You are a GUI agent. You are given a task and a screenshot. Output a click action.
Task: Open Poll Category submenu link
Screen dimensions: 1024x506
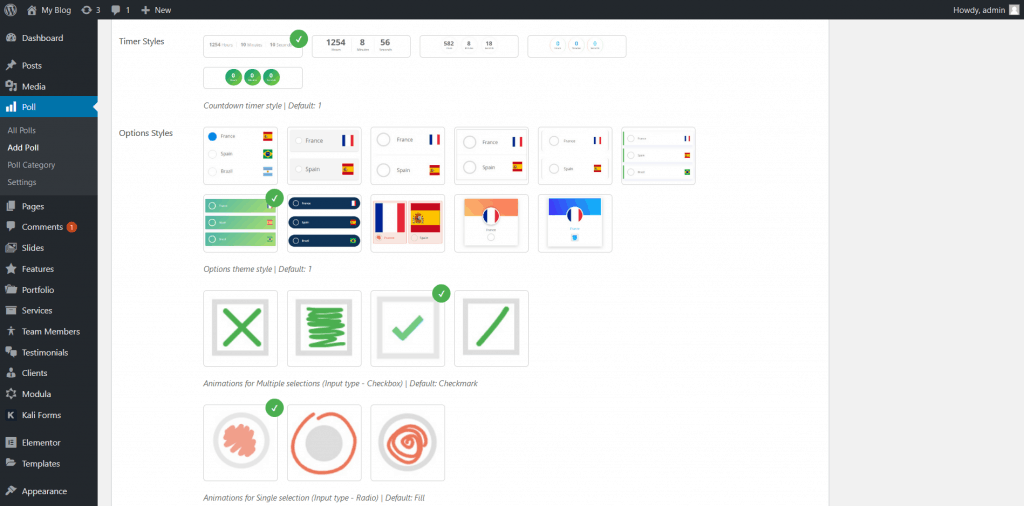pyautogui.click(x=31, y=165)
